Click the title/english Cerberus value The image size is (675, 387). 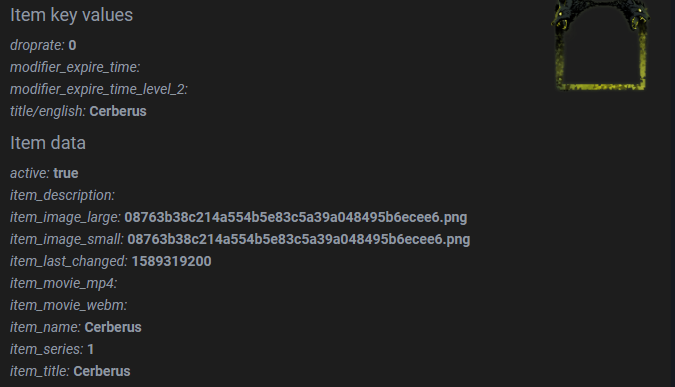click(x=118, y=111)
